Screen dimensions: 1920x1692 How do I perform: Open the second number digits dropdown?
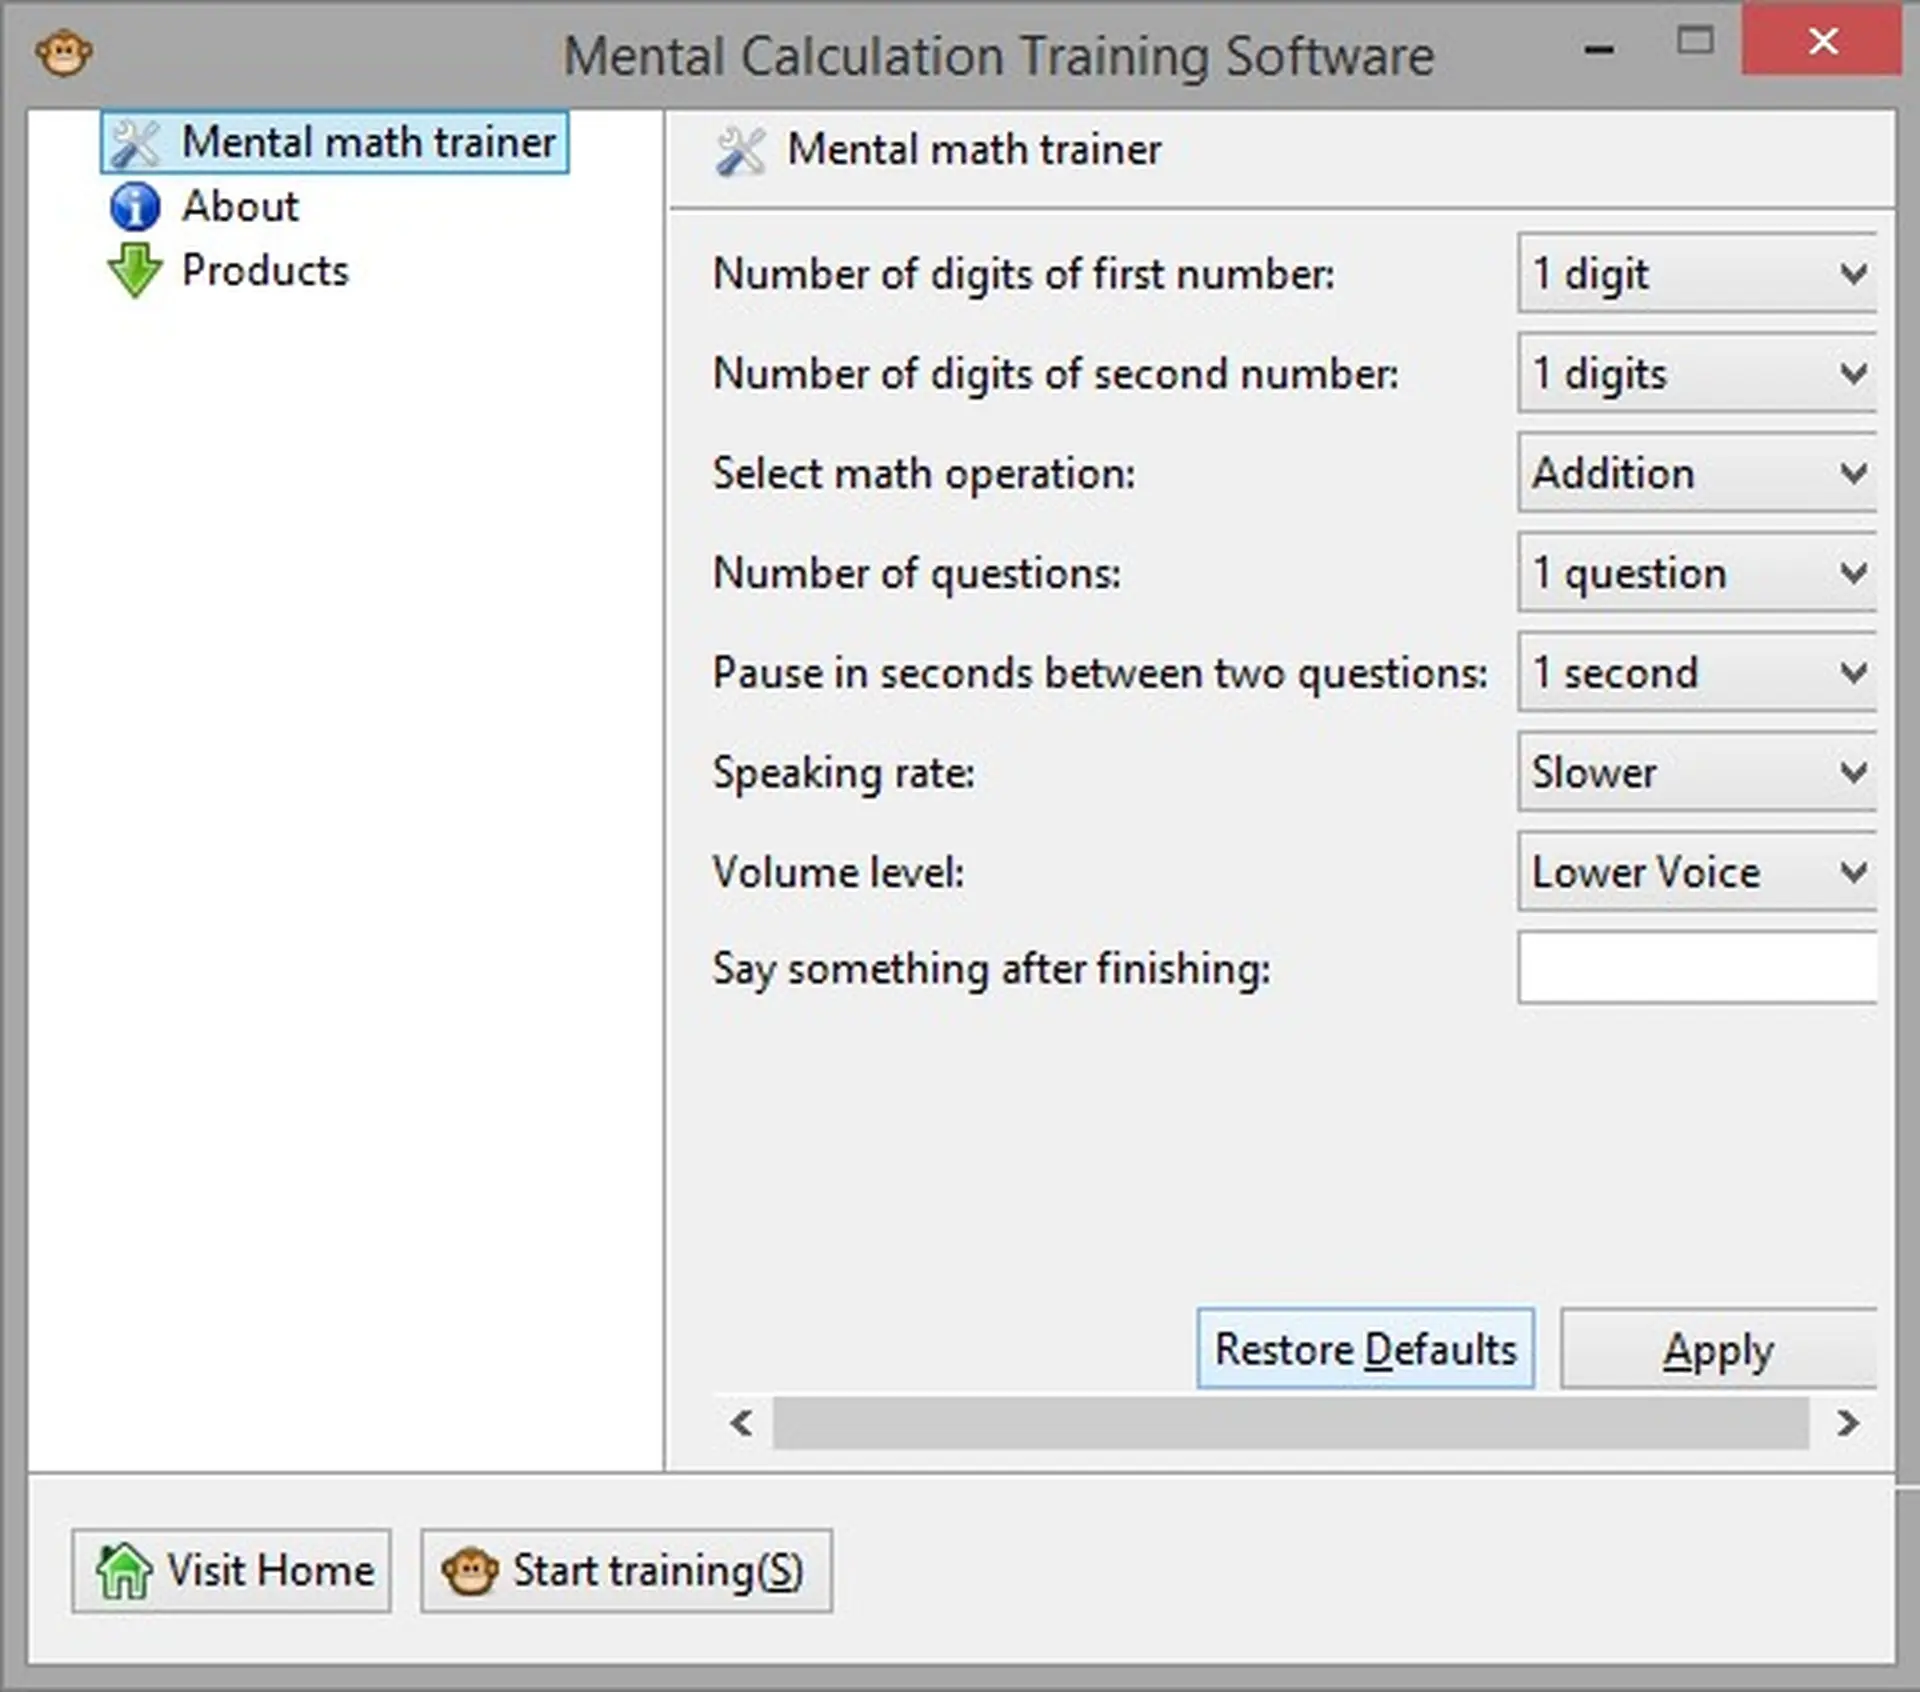1697,373
